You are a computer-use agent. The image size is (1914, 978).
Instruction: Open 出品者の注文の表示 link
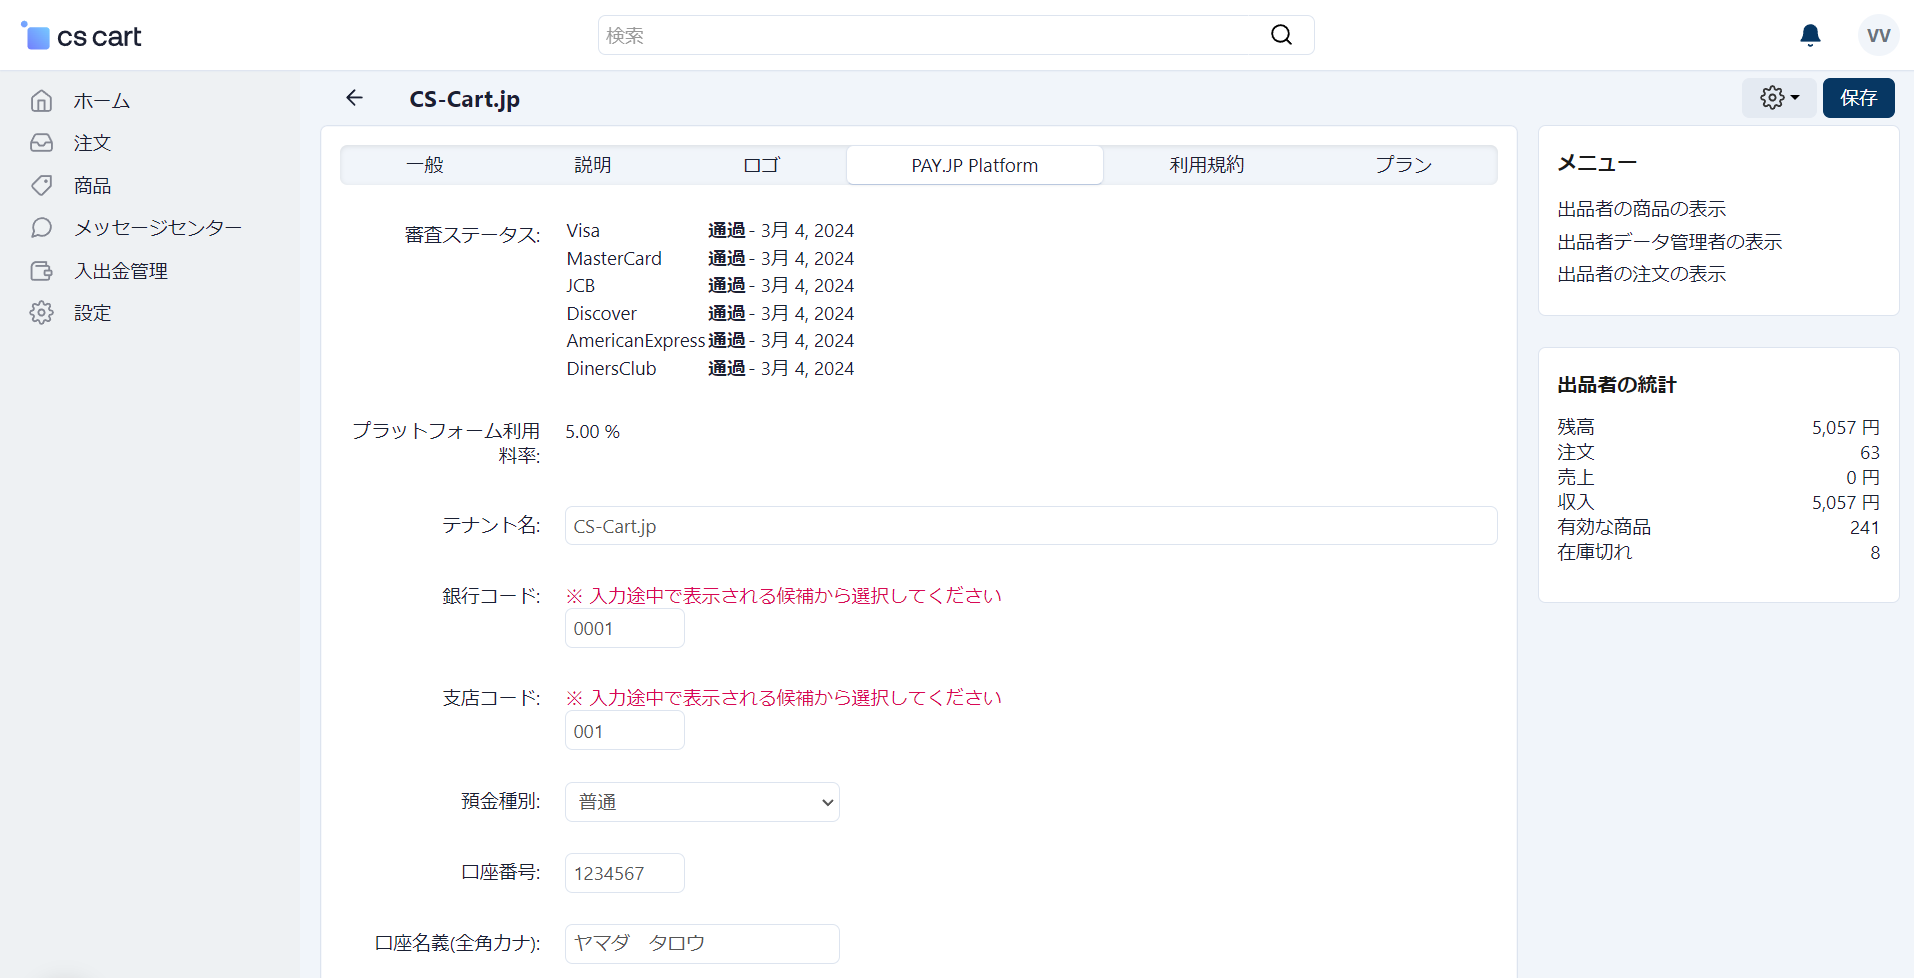[x=1641, y=274]
